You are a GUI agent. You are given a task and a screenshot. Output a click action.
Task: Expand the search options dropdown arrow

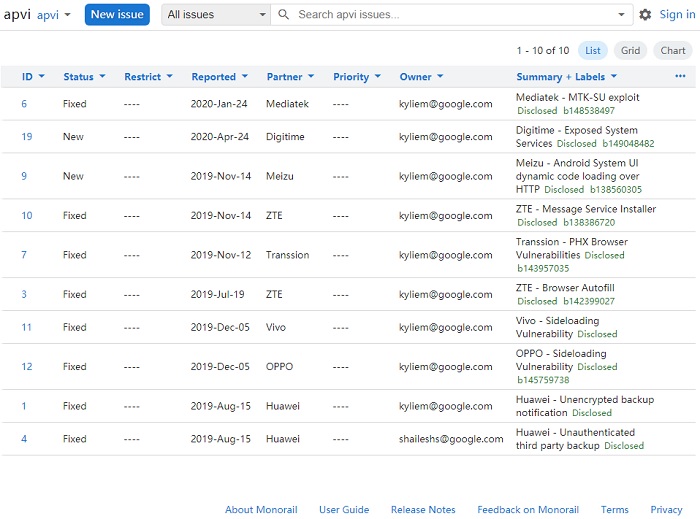point(623,15)
